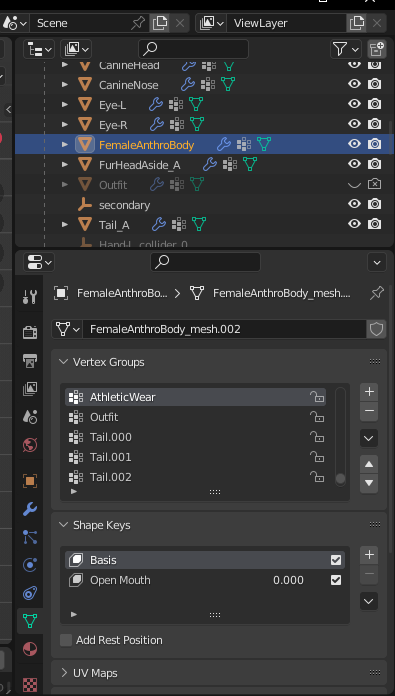Screen dimensions: 395x696
Task: Hide FemaleAnthroBody in viewport
Action: click(354, 144)
